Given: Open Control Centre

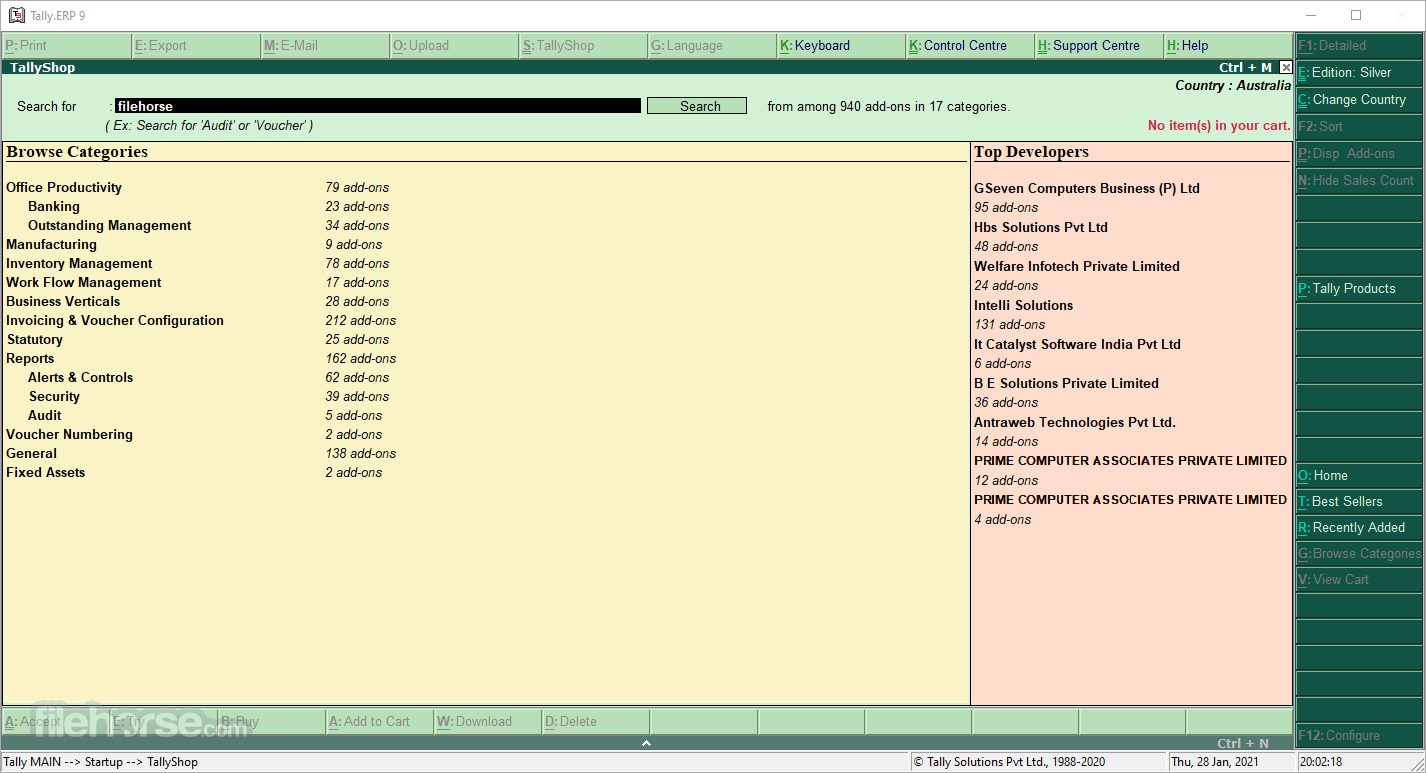Looking at the screenshot, I should [969, 46].
